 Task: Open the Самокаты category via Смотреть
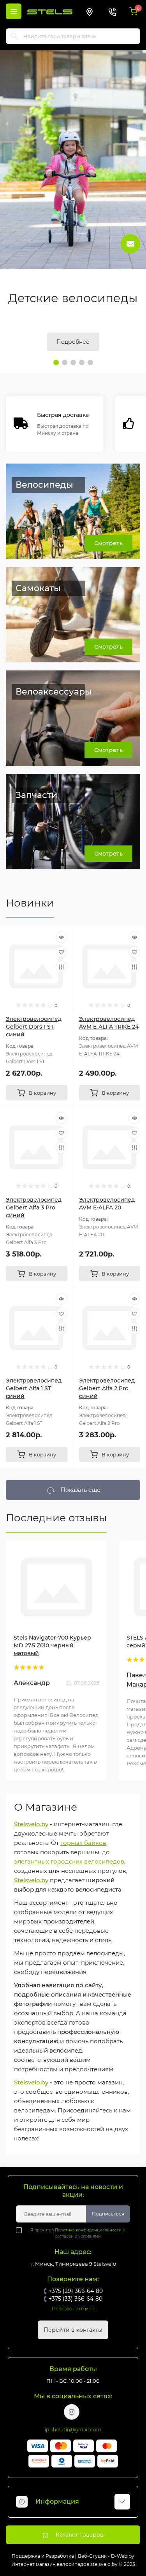point(108,647)
